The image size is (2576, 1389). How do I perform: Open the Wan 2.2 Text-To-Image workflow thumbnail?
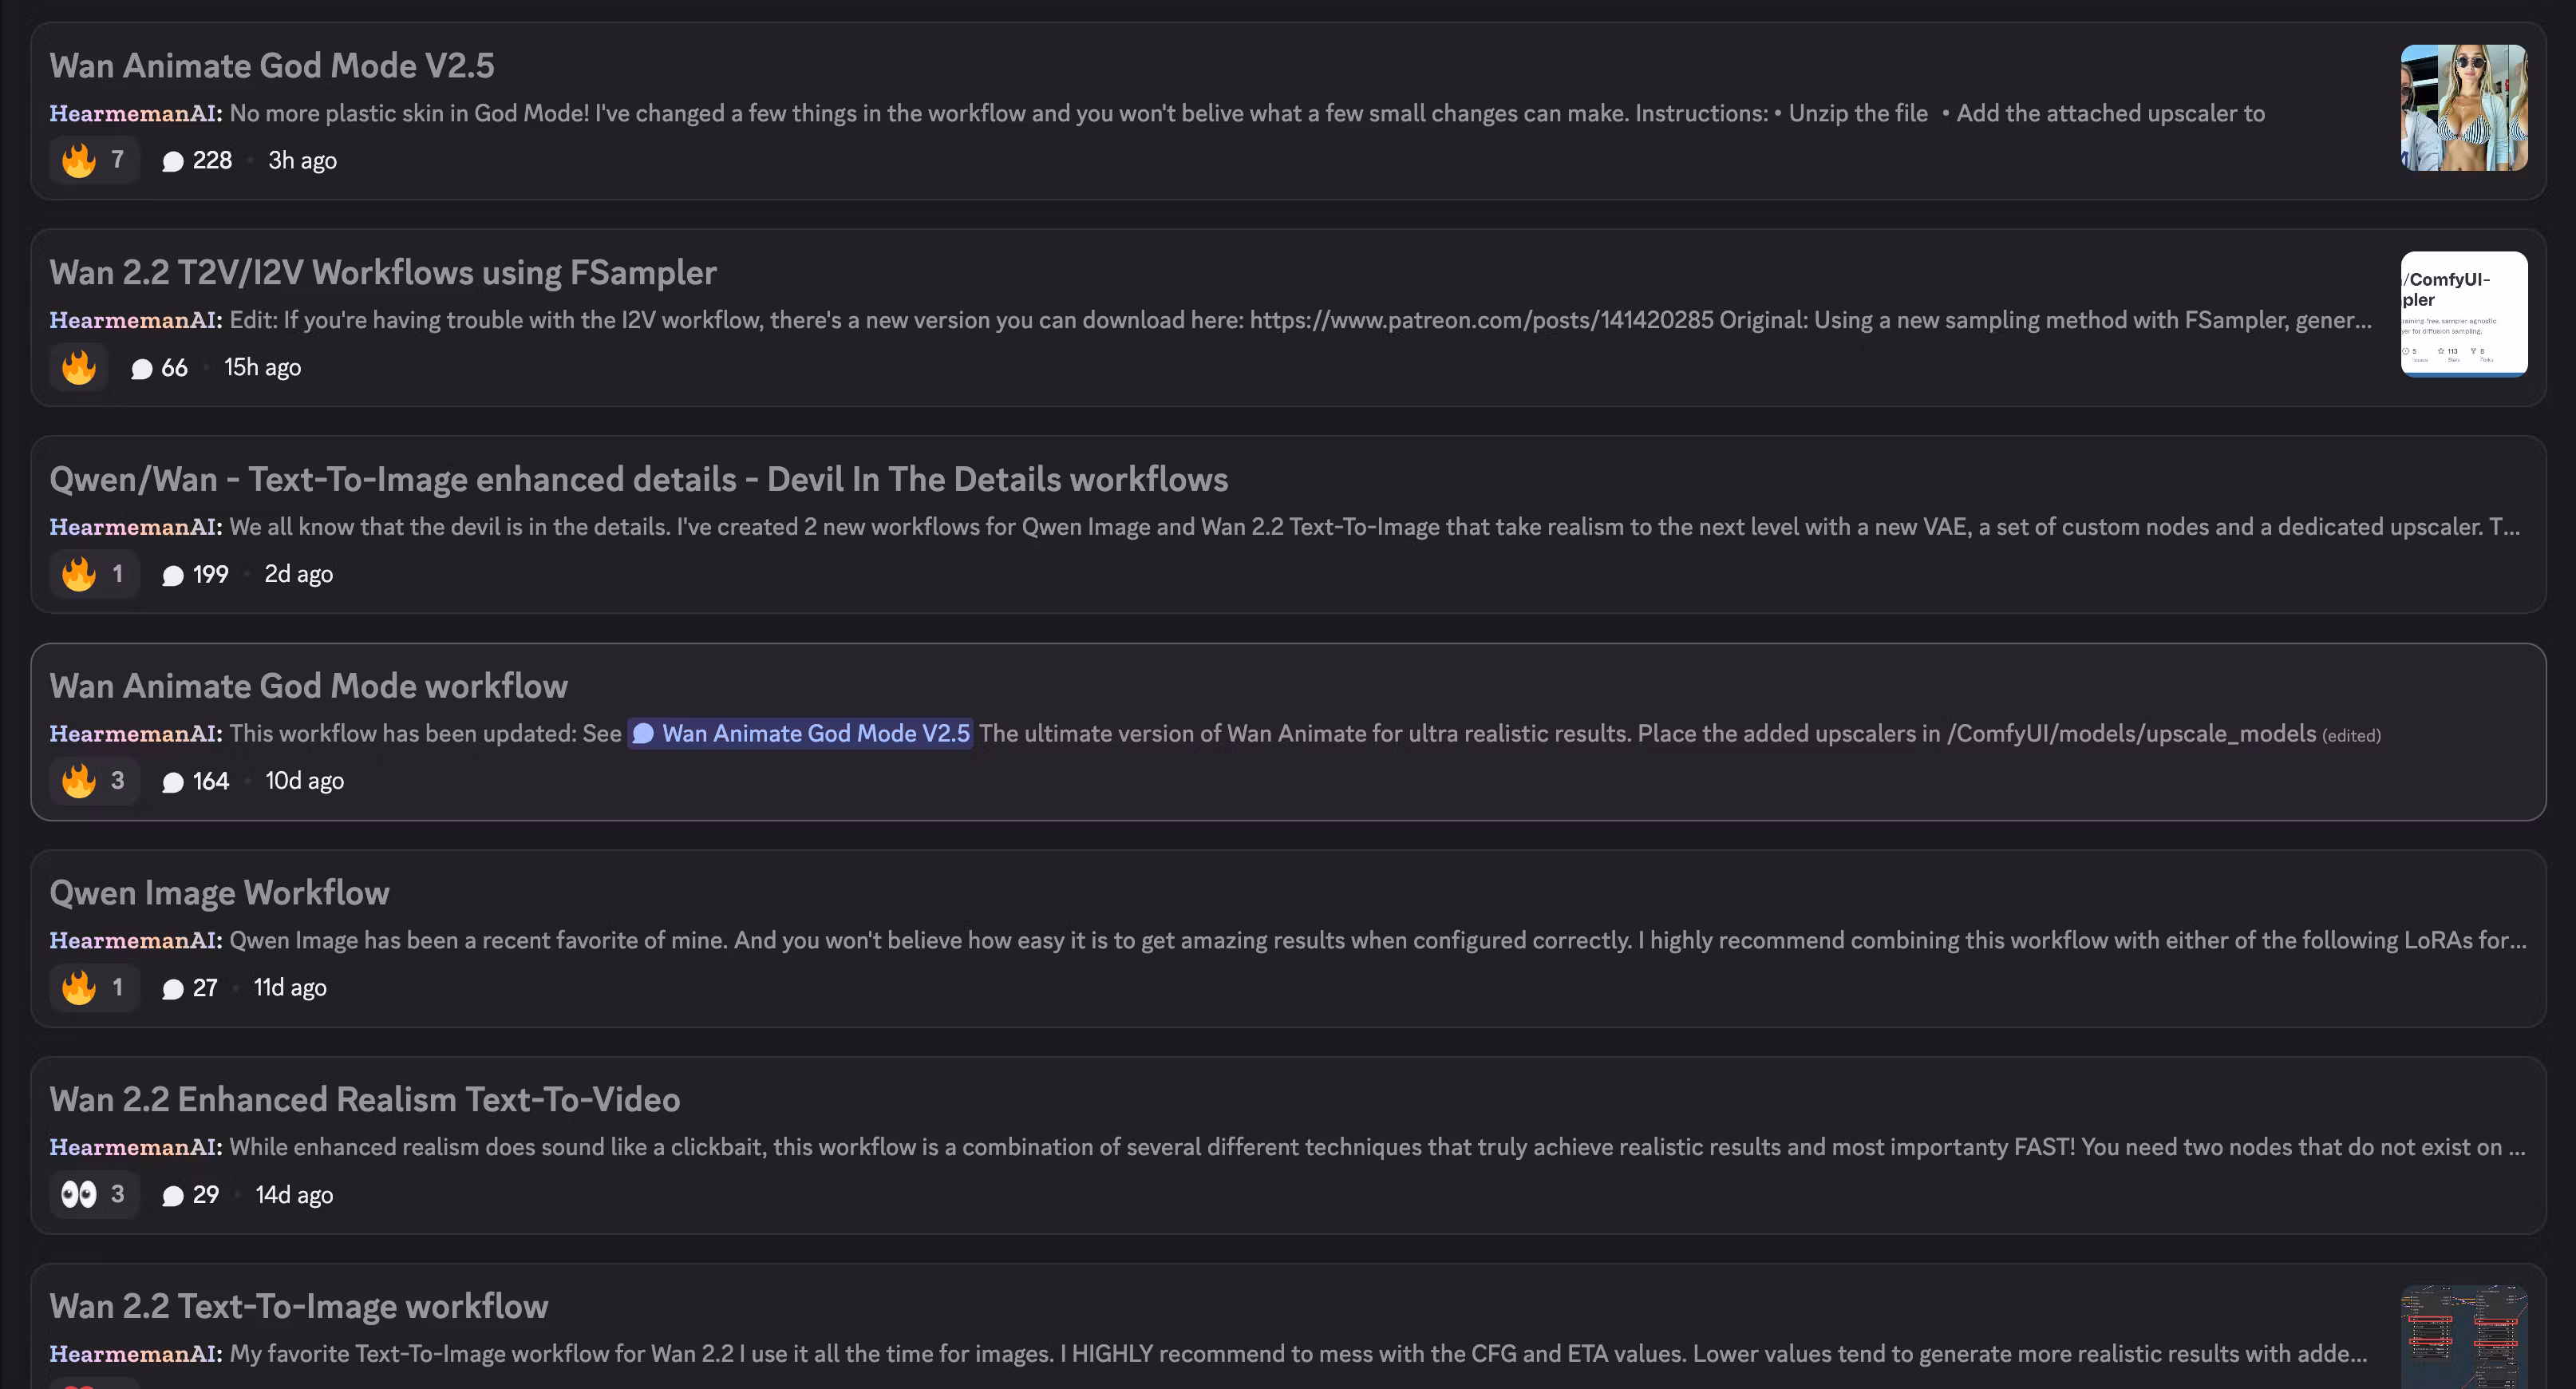pyautogui.click(x=2464, y=1337)
